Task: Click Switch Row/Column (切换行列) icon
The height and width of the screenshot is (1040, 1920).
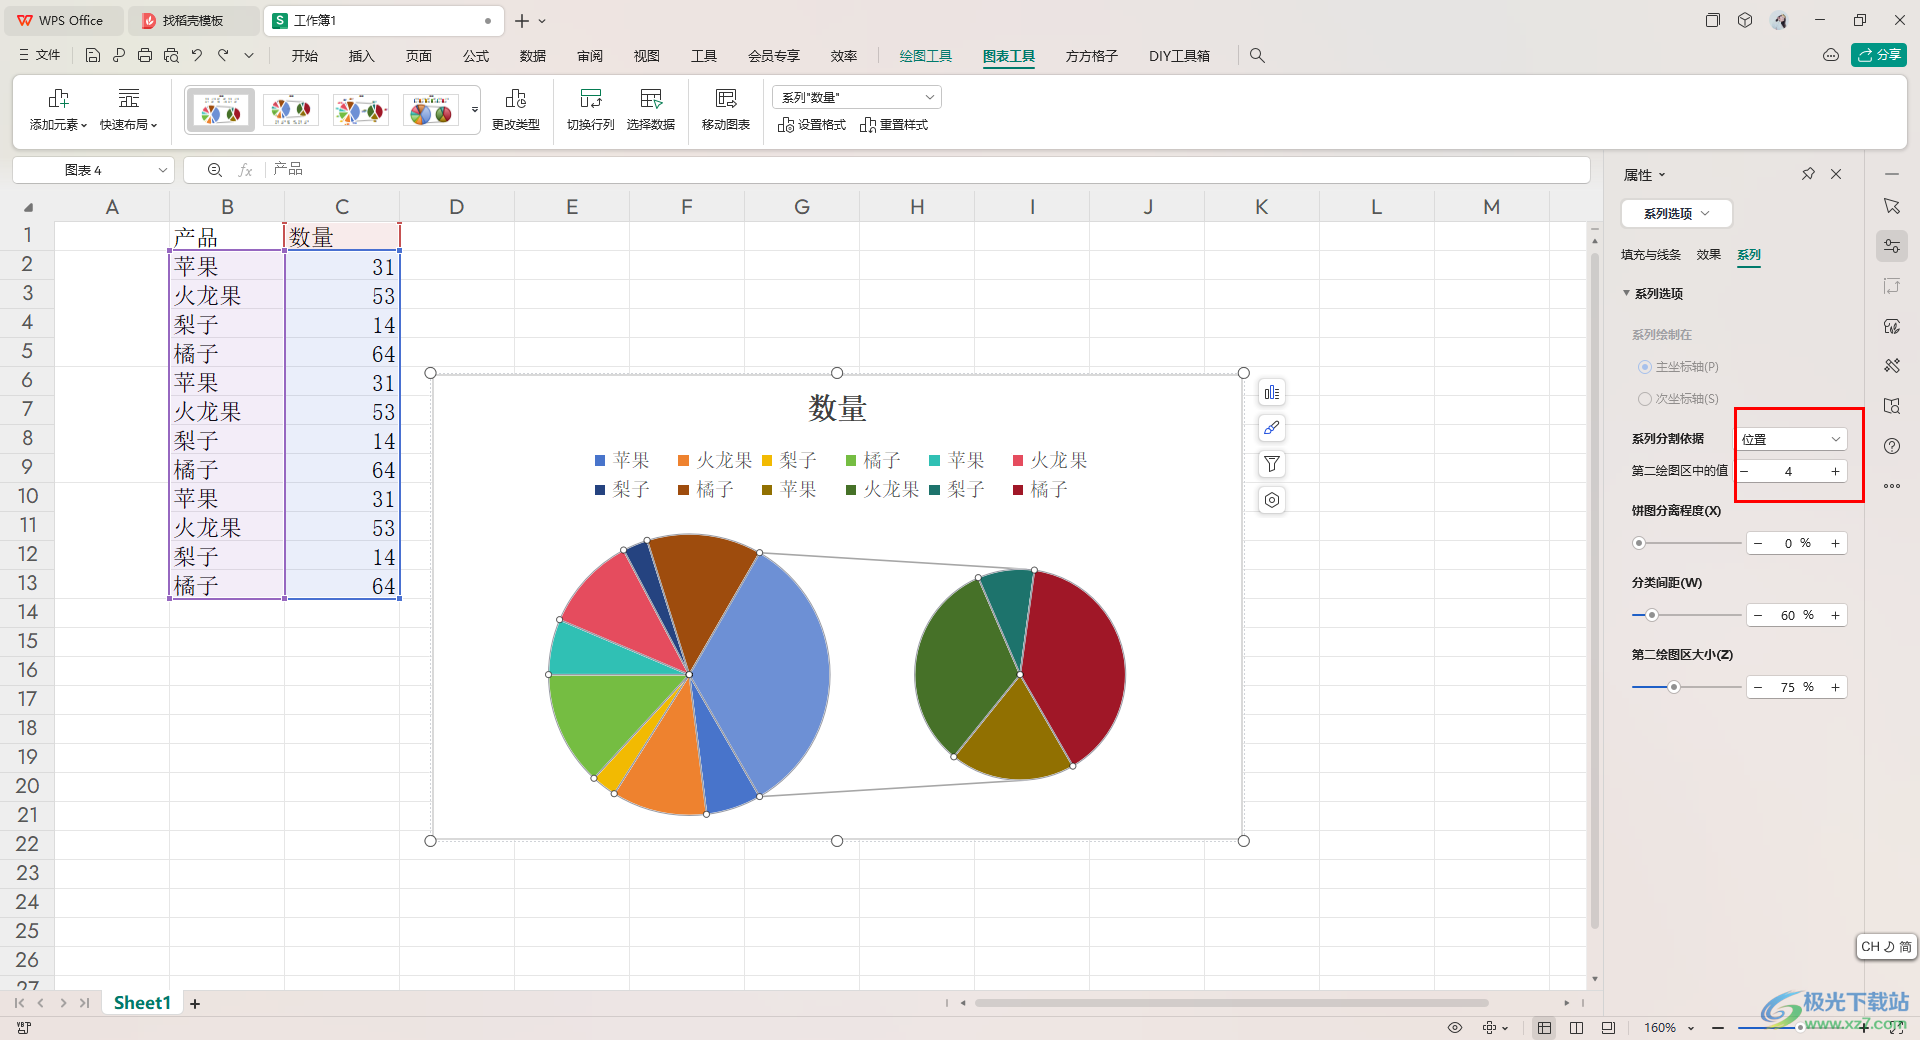Action: [590, 109]
